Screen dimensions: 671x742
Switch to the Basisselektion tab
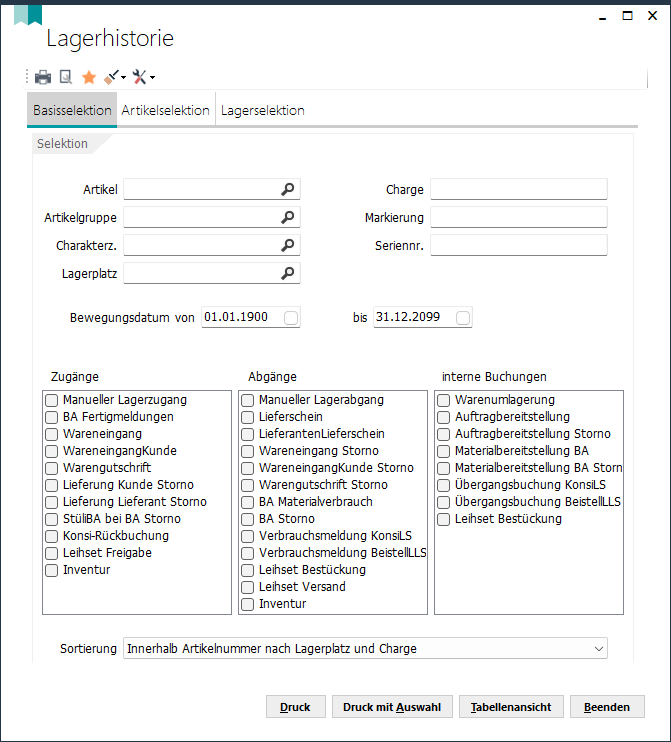[72, 110]
